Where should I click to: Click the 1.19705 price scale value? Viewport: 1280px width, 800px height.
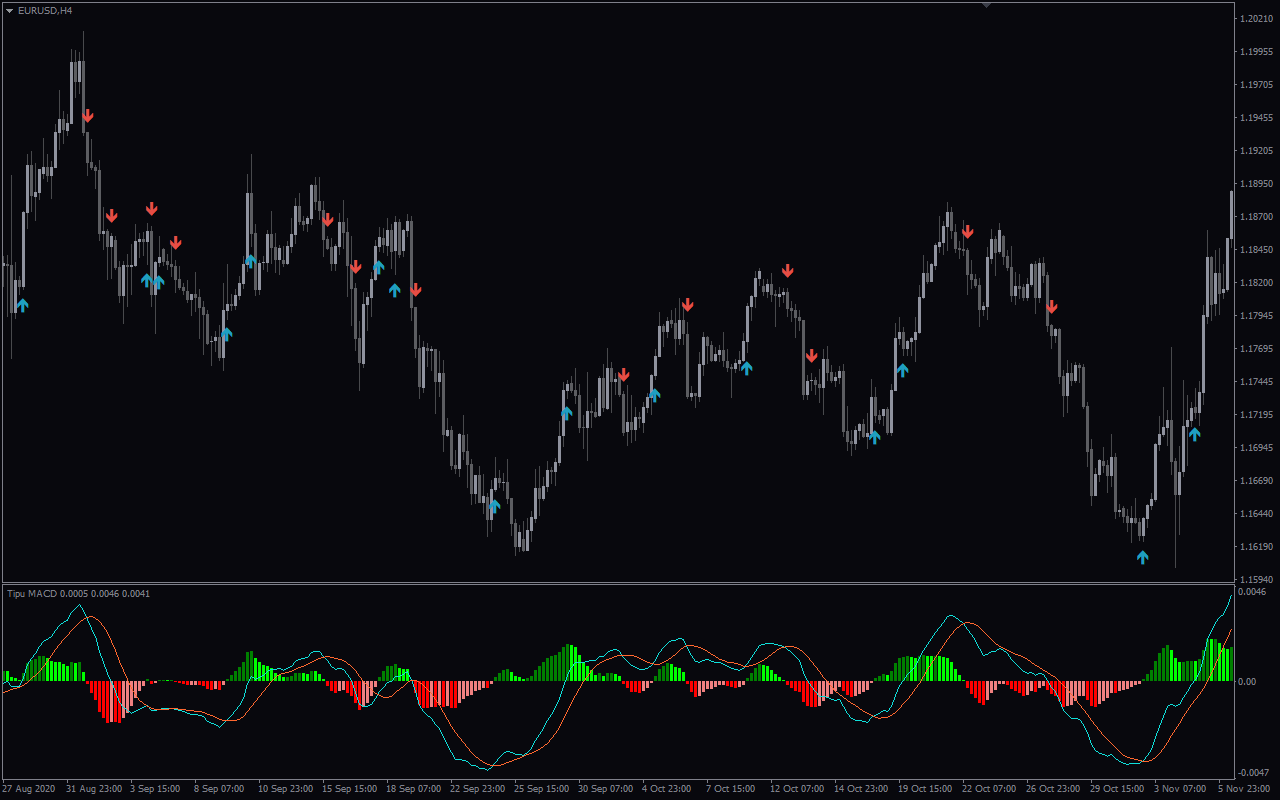pos(1255,85)
